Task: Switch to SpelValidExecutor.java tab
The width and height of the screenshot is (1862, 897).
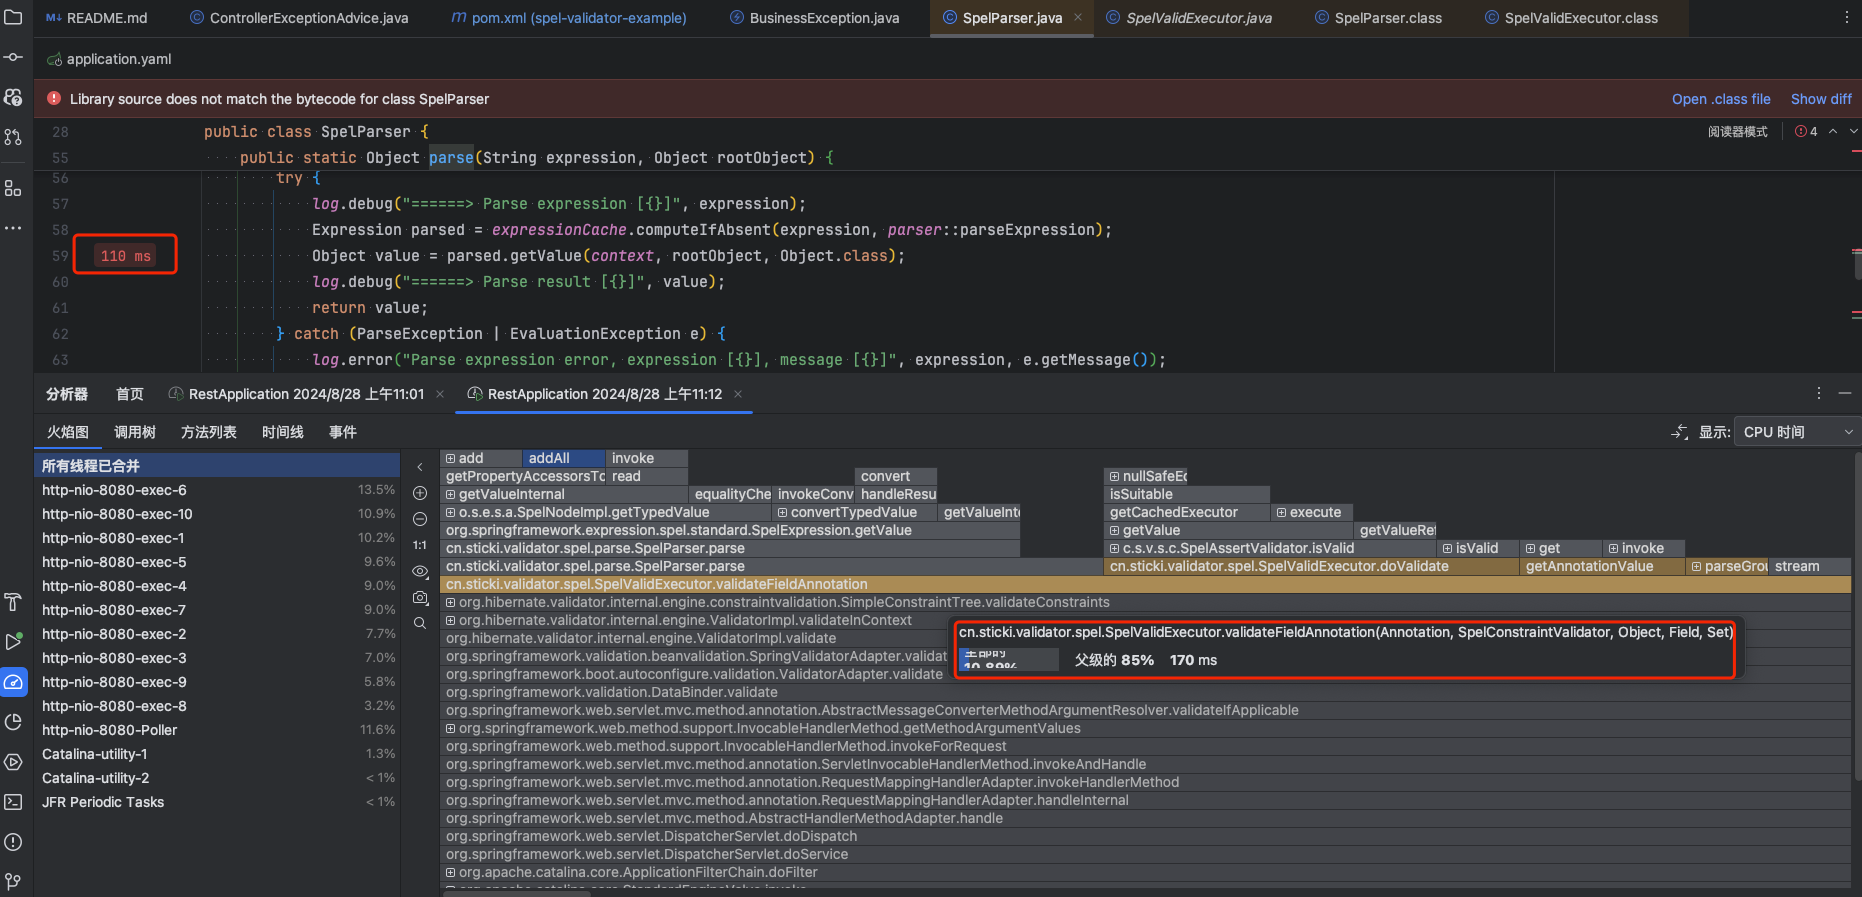Action: tap(1189, 18)
